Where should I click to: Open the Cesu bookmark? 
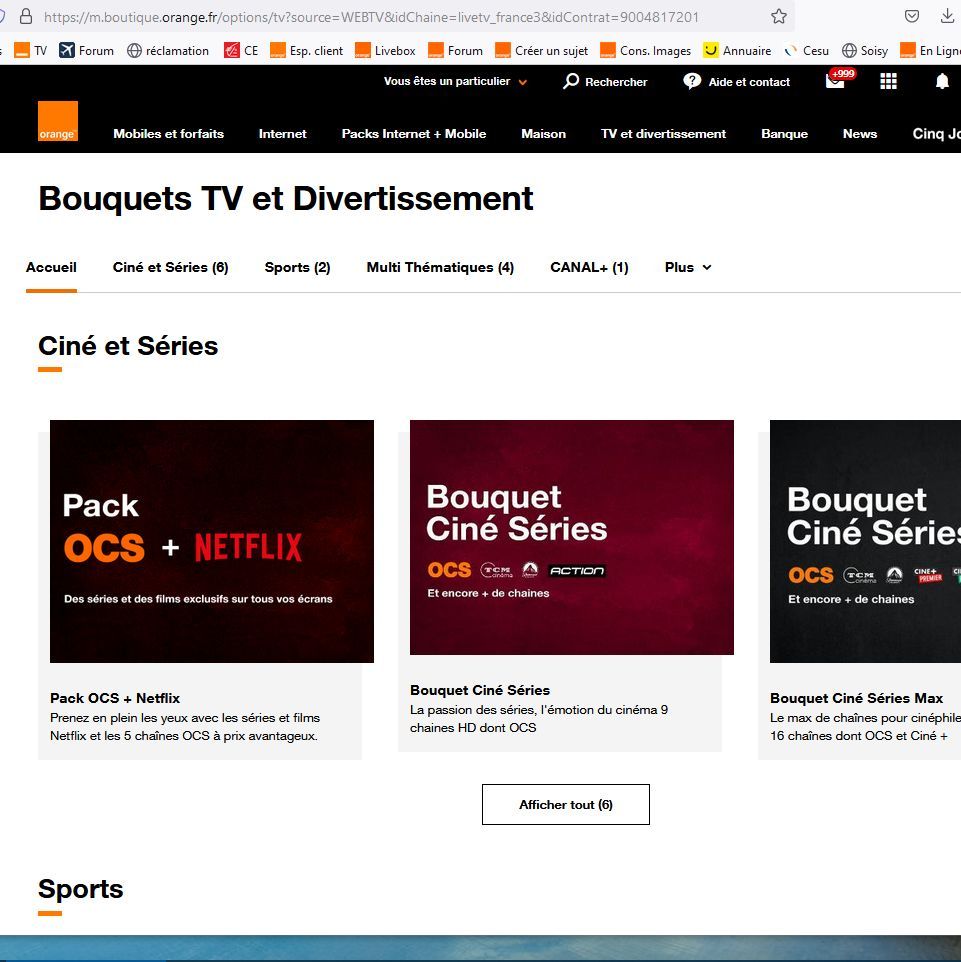point(806,50)
